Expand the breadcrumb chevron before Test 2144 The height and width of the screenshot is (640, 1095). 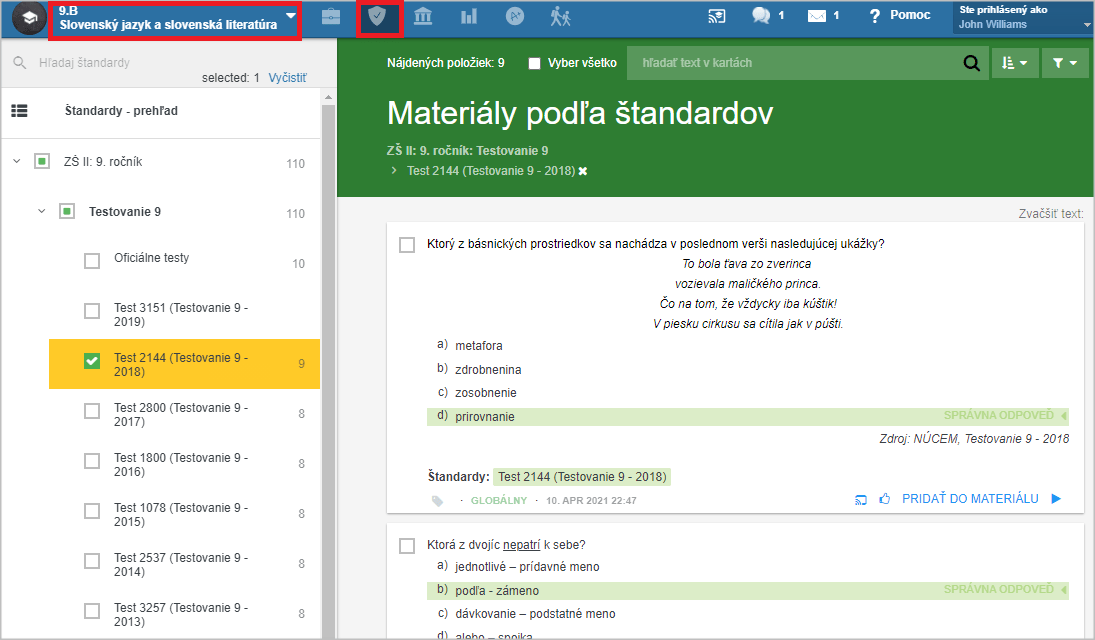[x=394, y=170]
